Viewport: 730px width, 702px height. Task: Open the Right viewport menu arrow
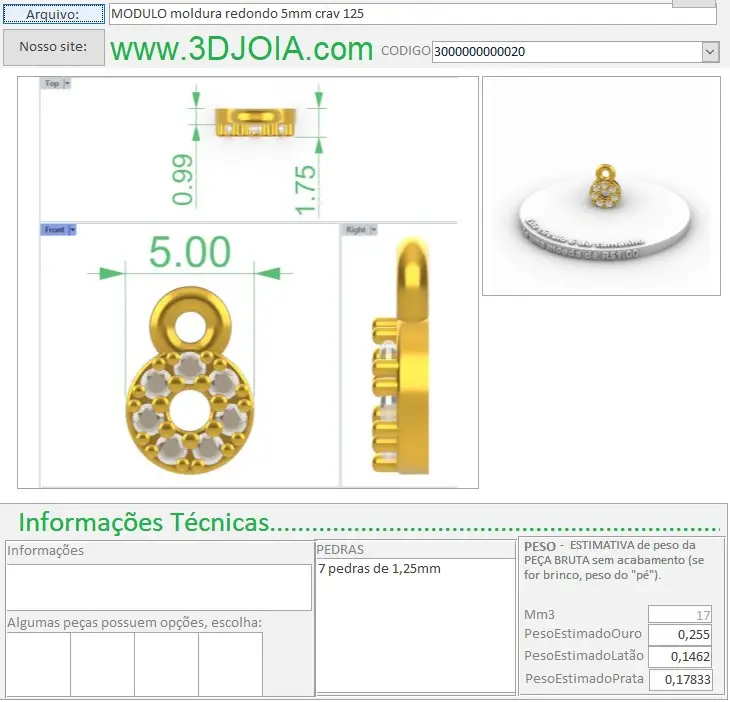[373, 230]
